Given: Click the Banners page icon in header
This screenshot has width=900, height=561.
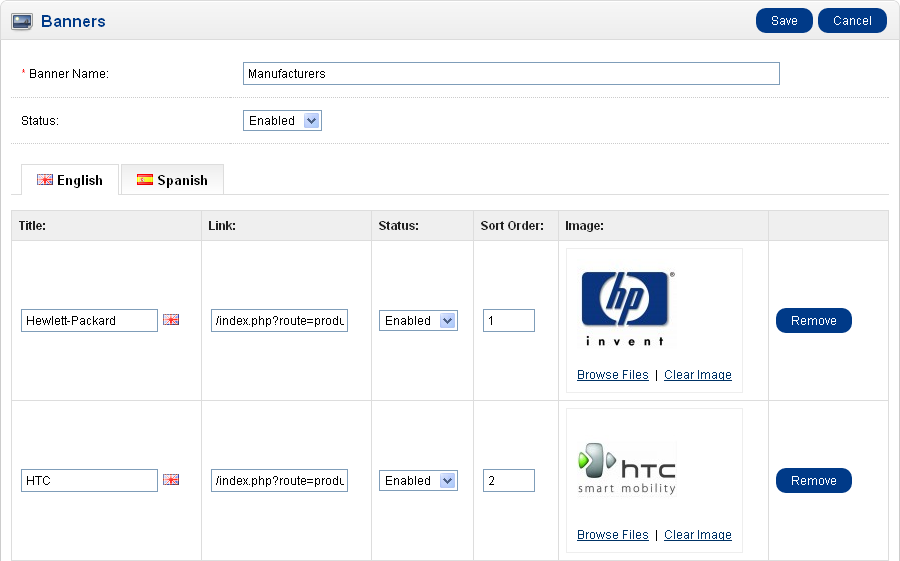Looking at the screenshot, I should [x=22, y=22].
